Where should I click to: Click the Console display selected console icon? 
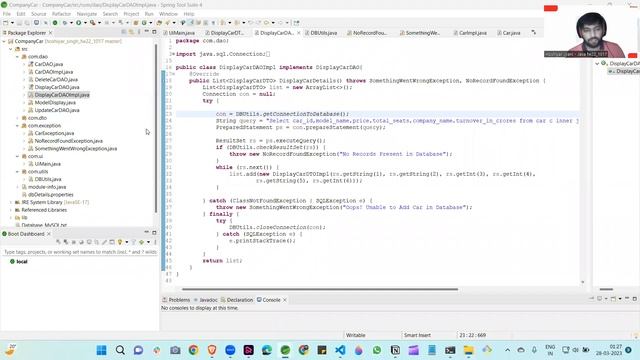599,299
